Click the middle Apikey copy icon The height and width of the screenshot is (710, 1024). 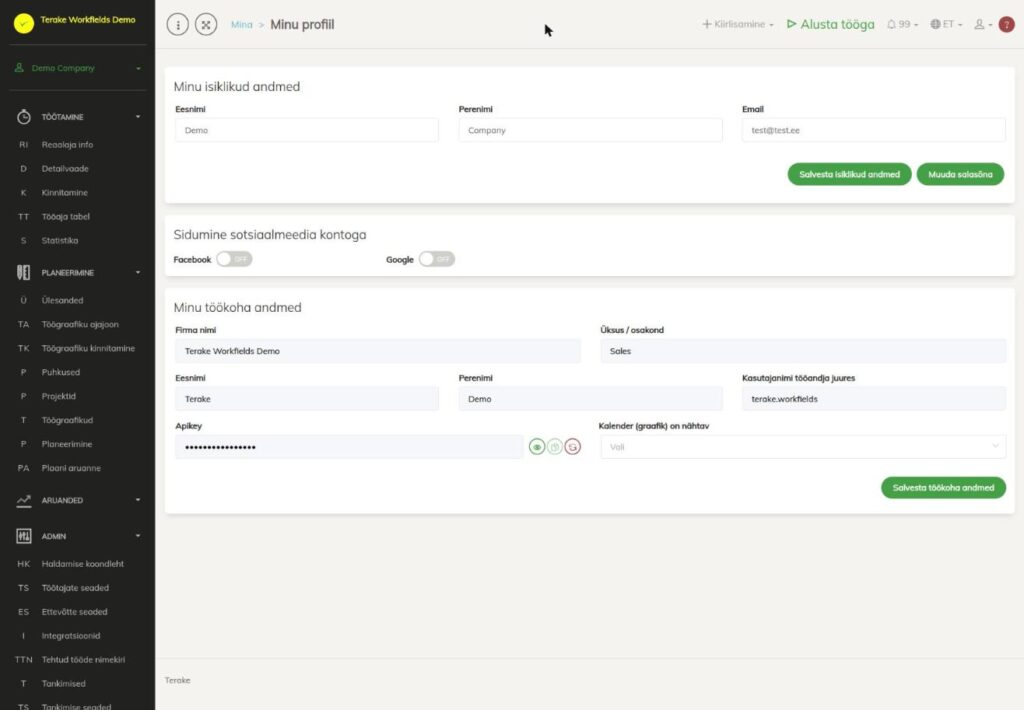tap(554, 447)
